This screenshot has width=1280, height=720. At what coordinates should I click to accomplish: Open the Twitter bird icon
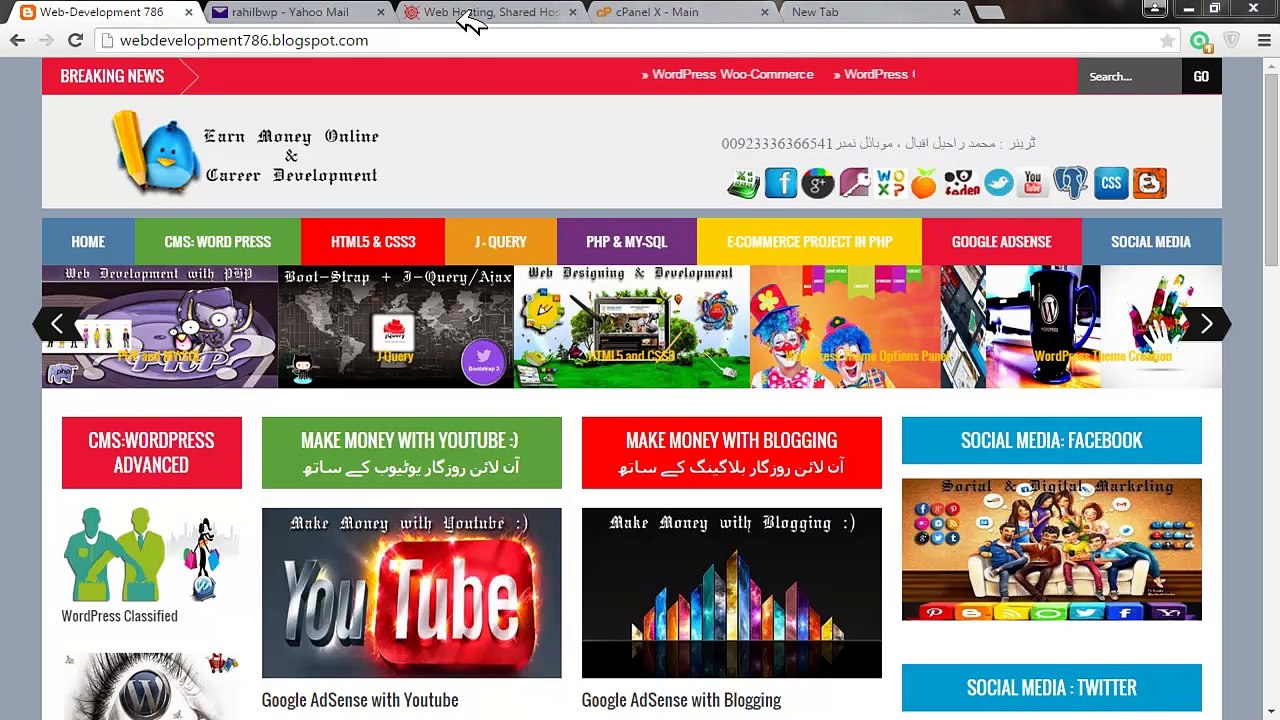pyautogui.click(x=998, y=184)
